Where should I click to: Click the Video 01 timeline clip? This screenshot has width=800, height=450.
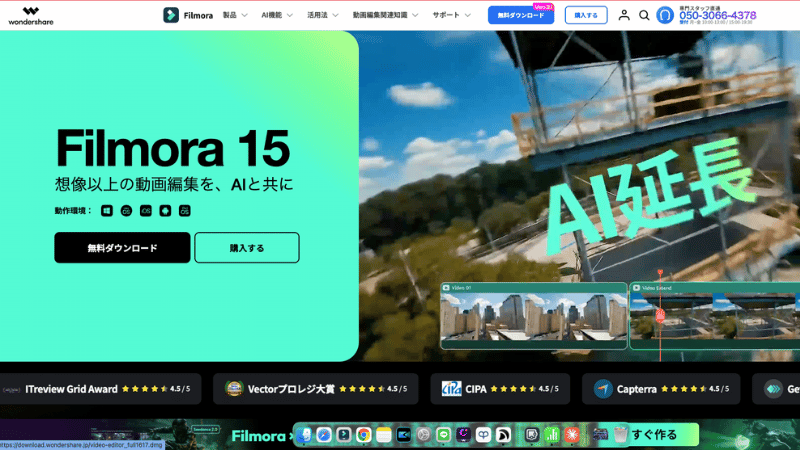[x=534, y=316]
